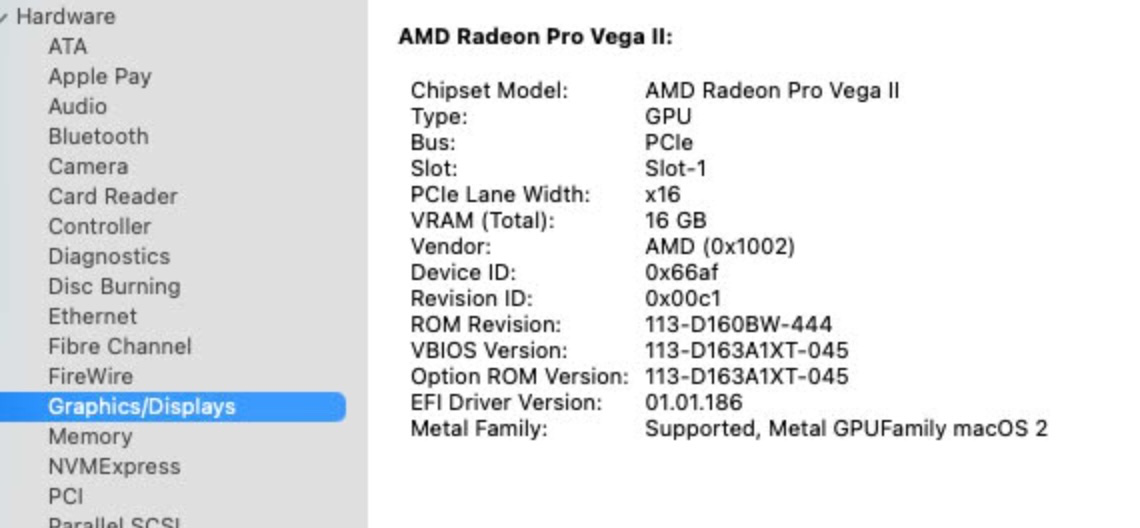Select Disc Burning in the sidebar

(x=114, y=287)
